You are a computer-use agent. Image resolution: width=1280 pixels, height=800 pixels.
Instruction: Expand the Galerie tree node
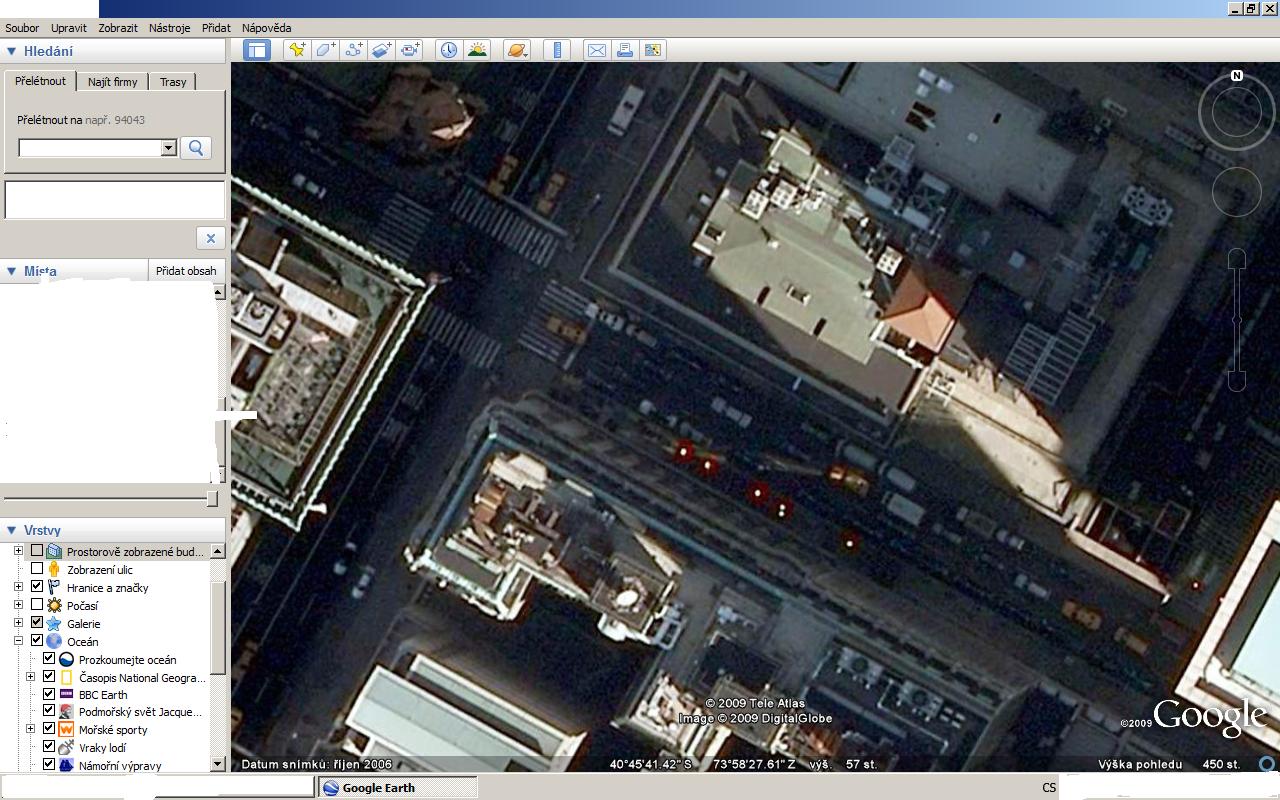[18, 623]
